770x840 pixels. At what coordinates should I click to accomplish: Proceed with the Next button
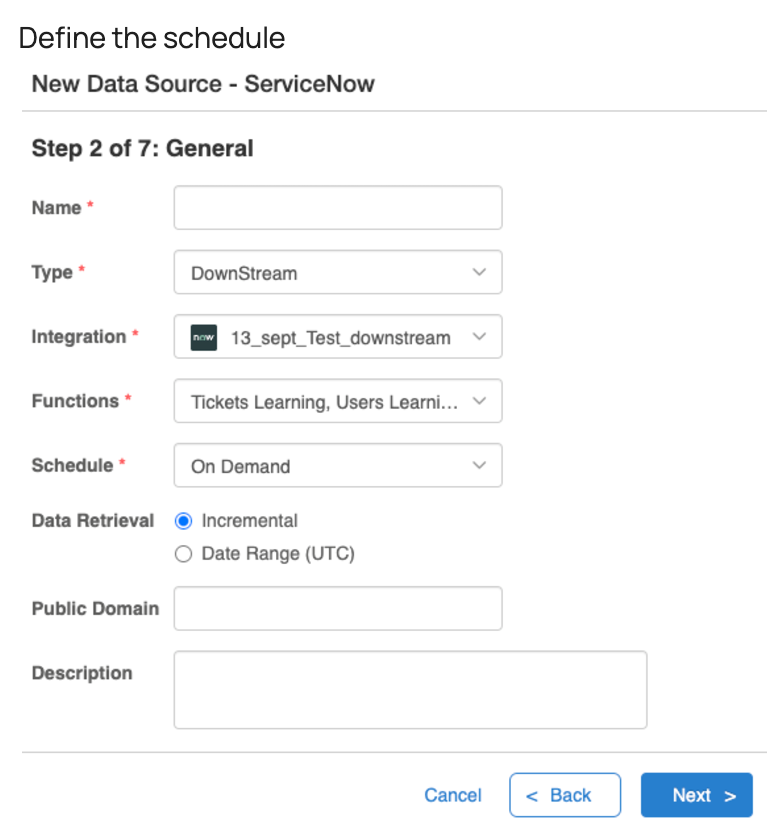(x=697, y=795)
